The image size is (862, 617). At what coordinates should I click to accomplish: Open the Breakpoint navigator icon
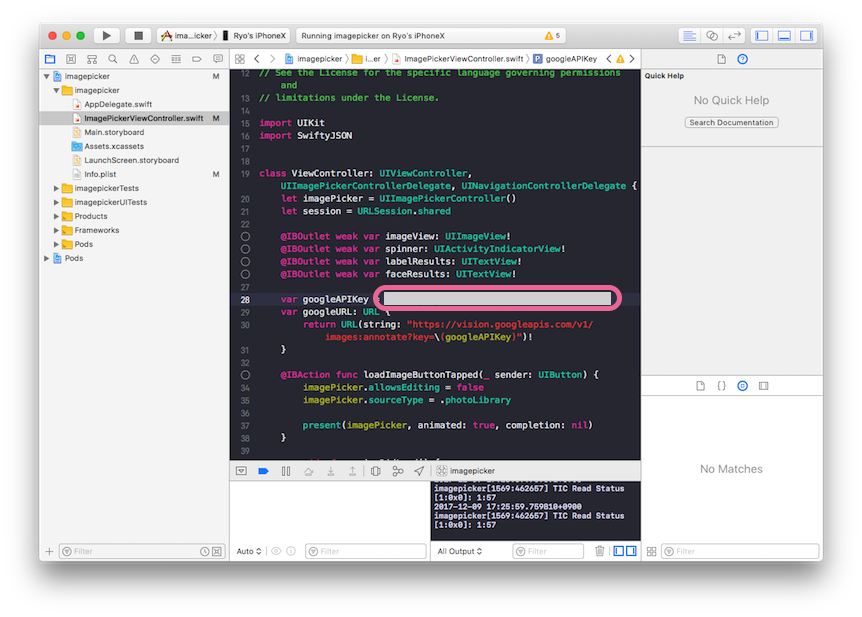tap(197, 59)
